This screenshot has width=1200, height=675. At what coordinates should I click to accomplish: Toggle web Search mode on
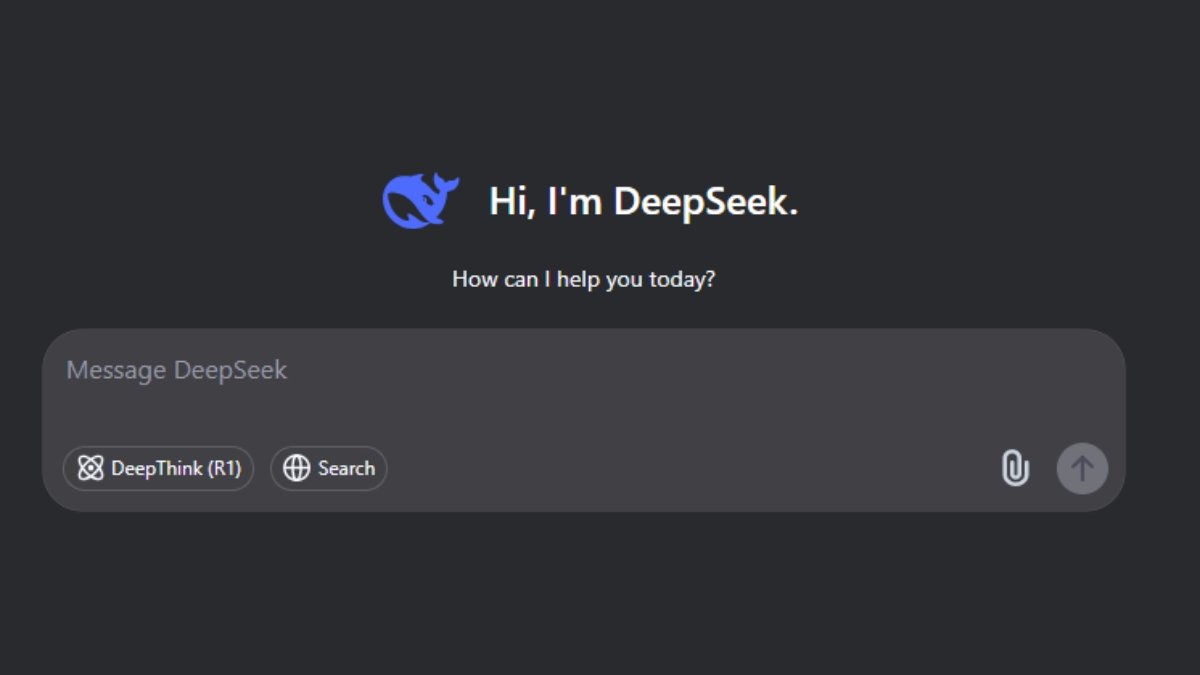328,468
